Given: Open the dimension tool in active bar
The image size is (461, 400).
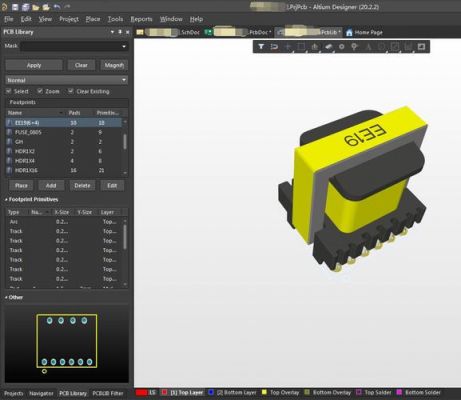Looking at the screenshot, I should (395, 47).
